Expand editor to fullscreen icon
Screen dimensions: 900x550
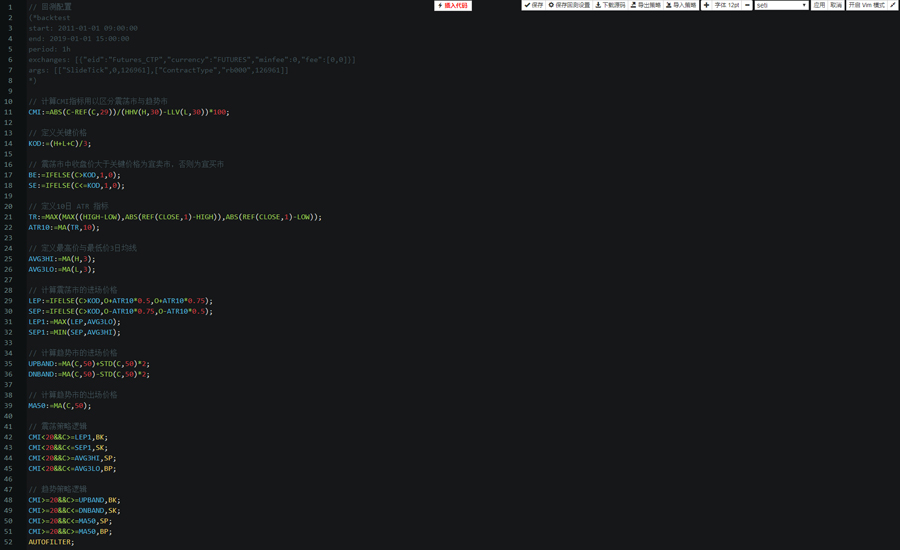click(x=893, y=6)
